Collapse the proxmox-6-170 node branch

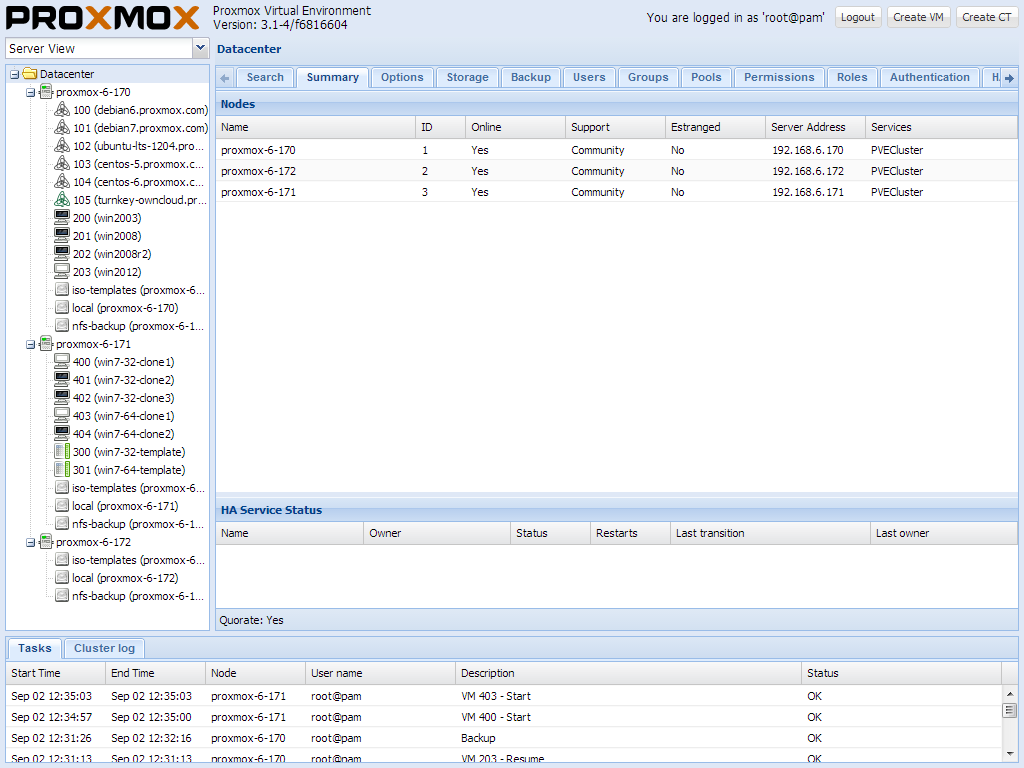[x=30, y=91]
